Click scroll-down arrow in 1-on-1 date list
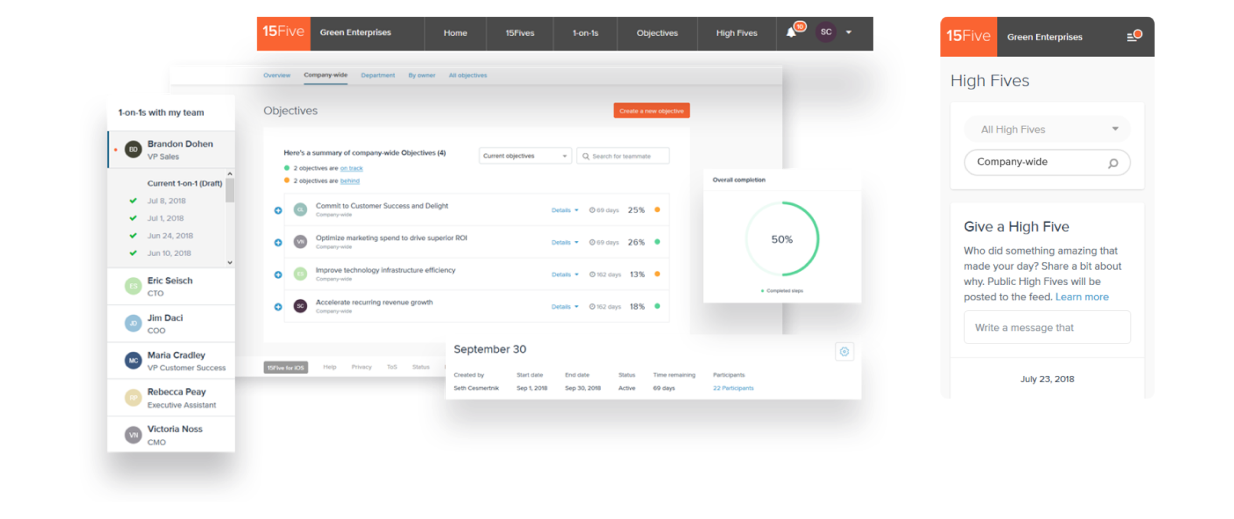The image size is (1234, 519). 230,263
